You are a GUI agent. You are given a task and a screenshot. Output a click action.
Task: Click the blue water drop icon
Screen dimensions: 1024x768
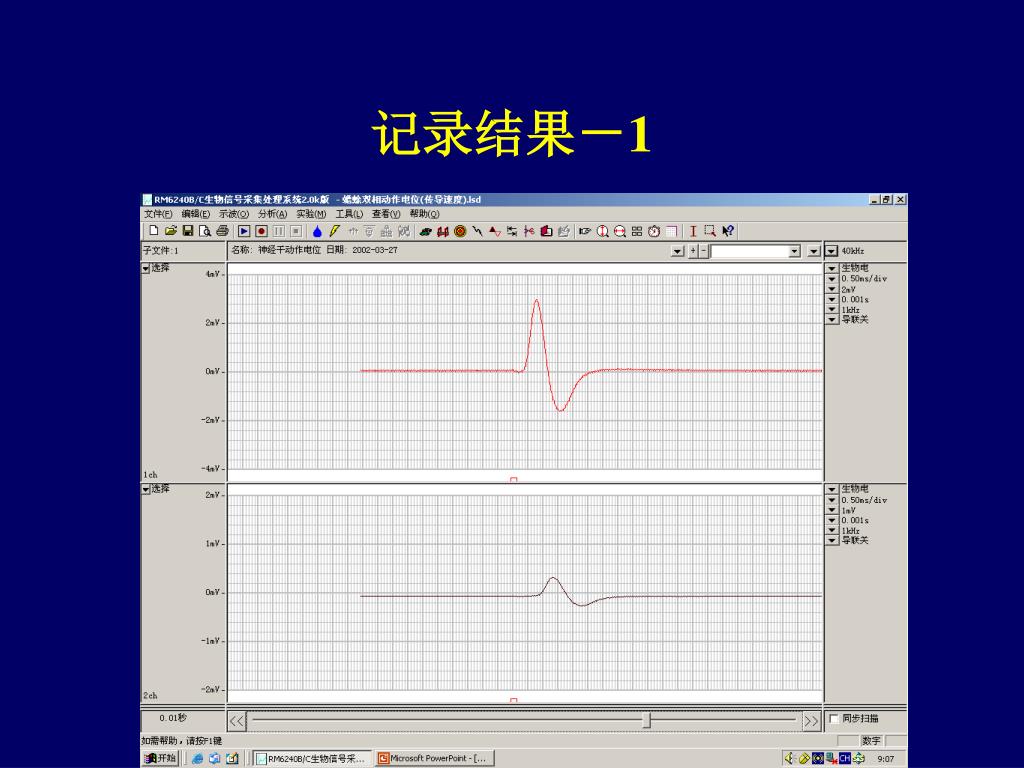[x=317, y=231]
